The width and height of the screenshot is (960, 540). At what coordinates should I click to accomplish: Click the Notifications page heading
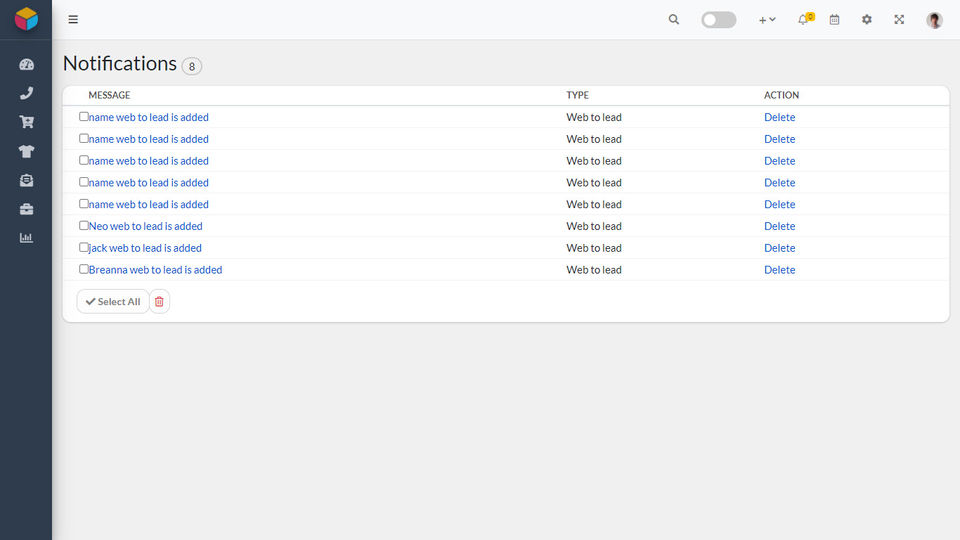[x=120, y=63]
